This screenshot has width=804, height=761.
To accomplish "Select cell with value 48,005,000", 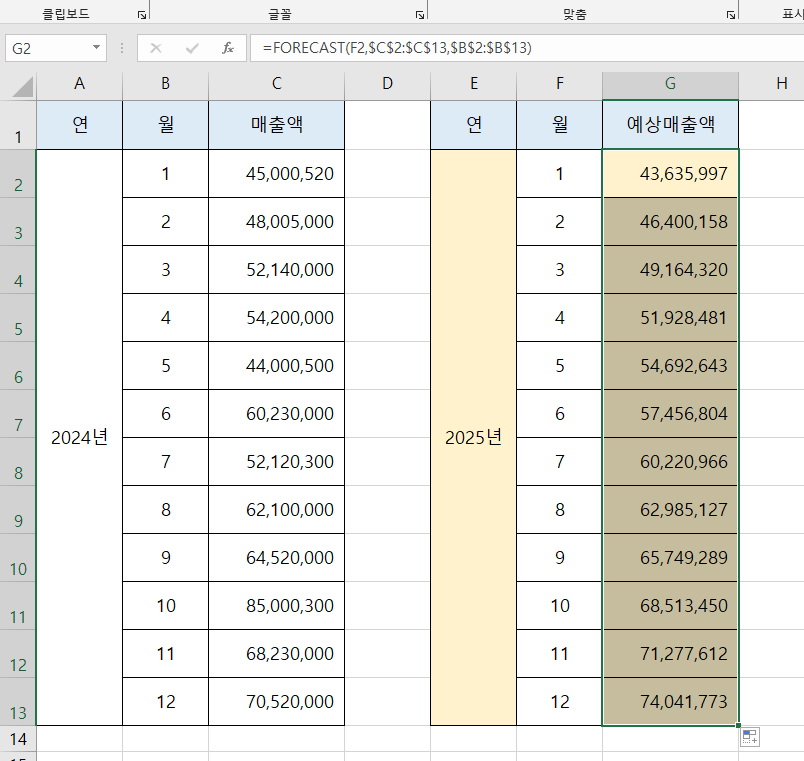I will click(x=277, y=222).
